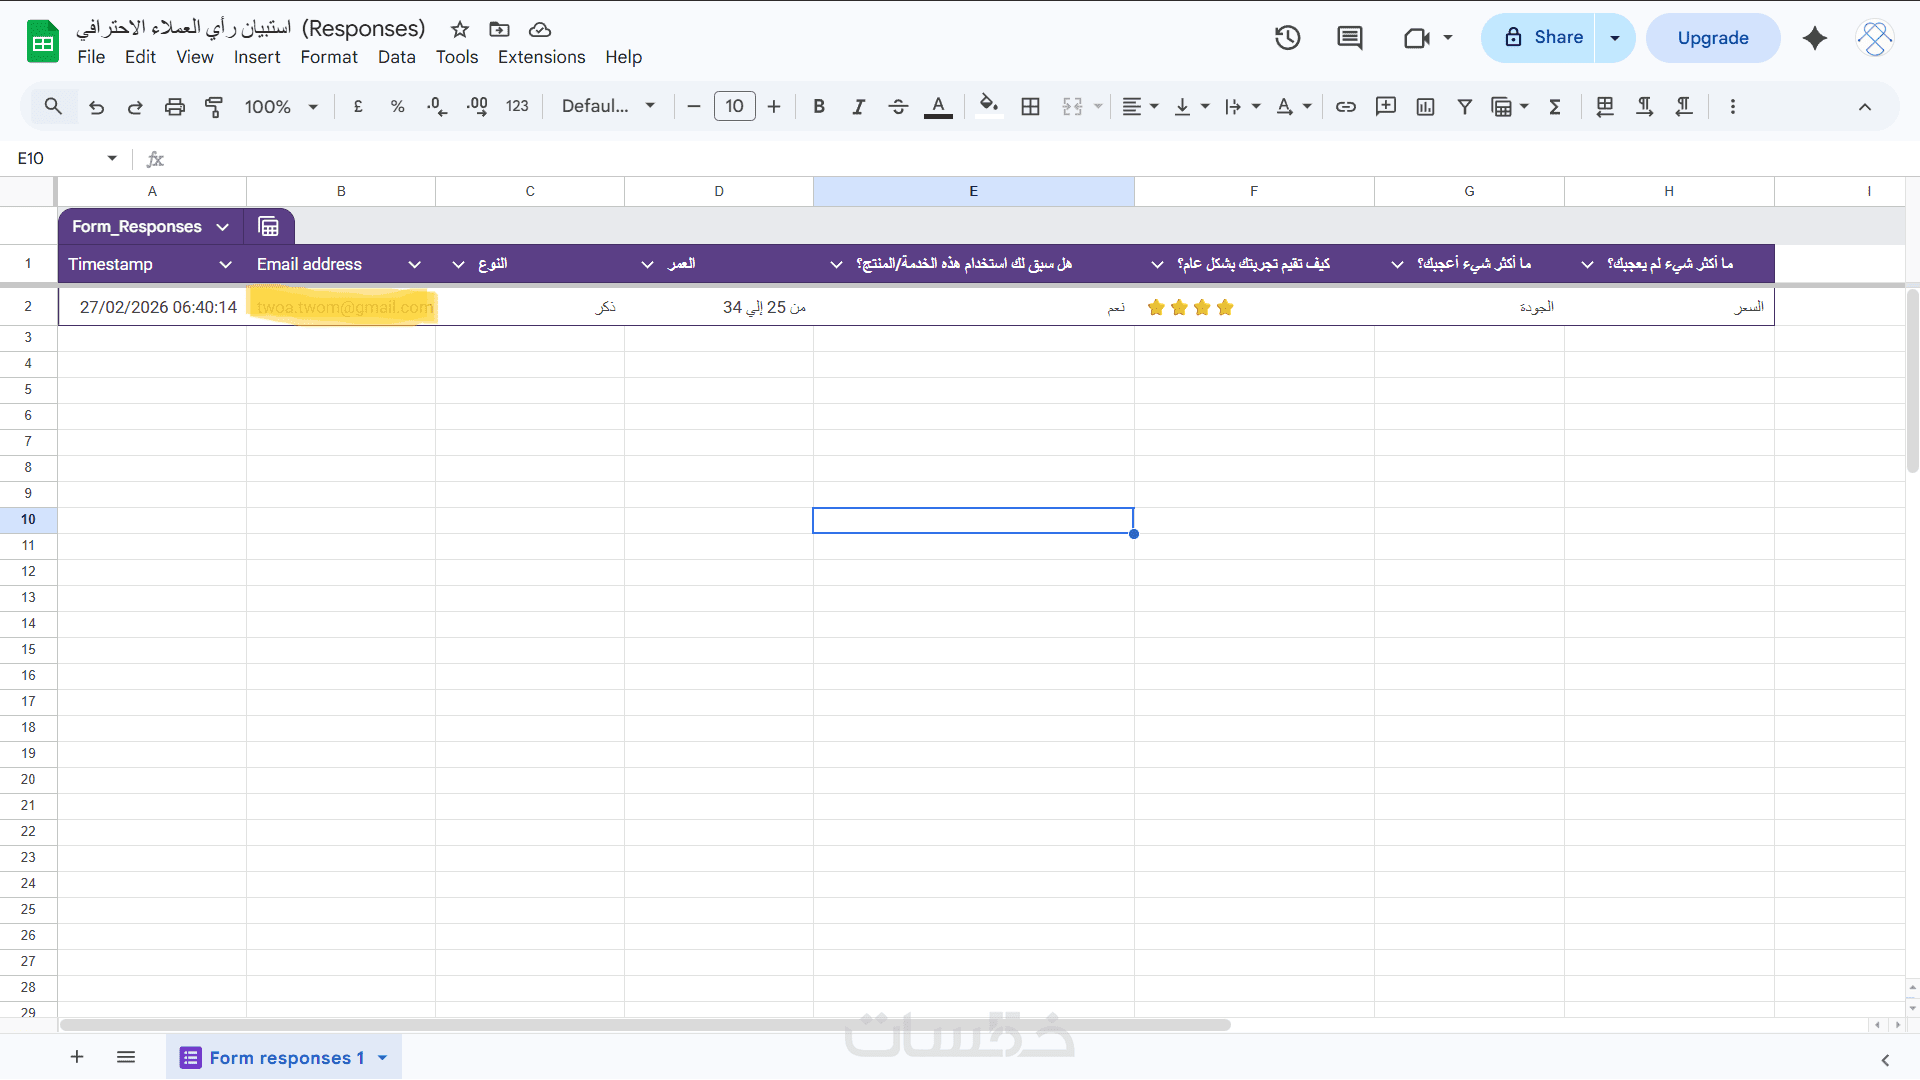Toggle italic formatting
Screen dimensions: 1920x1080
858,107
